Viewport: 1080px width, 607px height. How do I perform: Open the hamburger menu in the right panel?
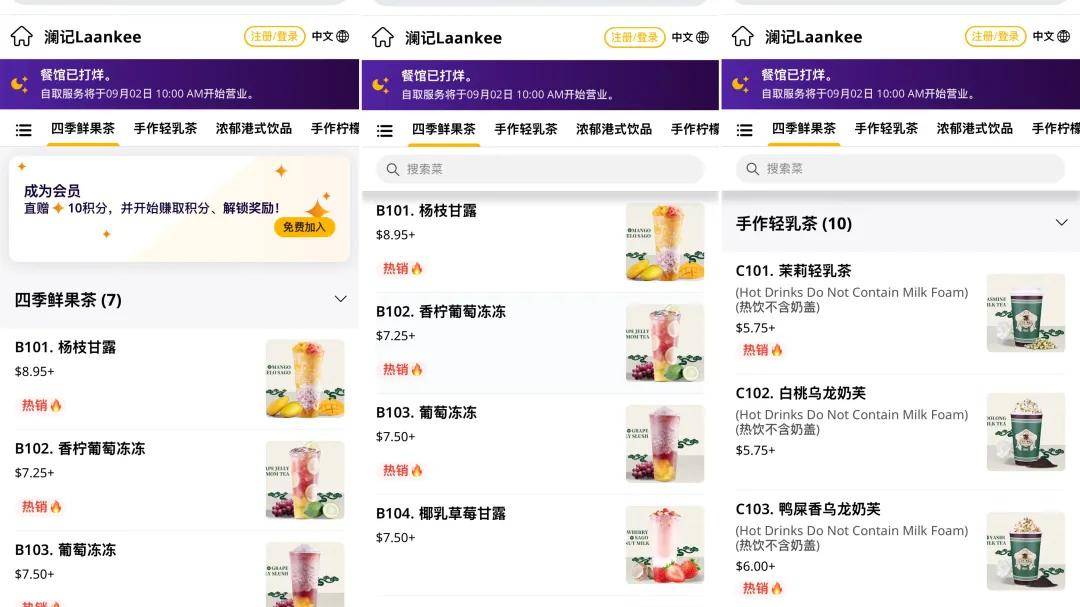pyautogui.click(x=745, y=130)
